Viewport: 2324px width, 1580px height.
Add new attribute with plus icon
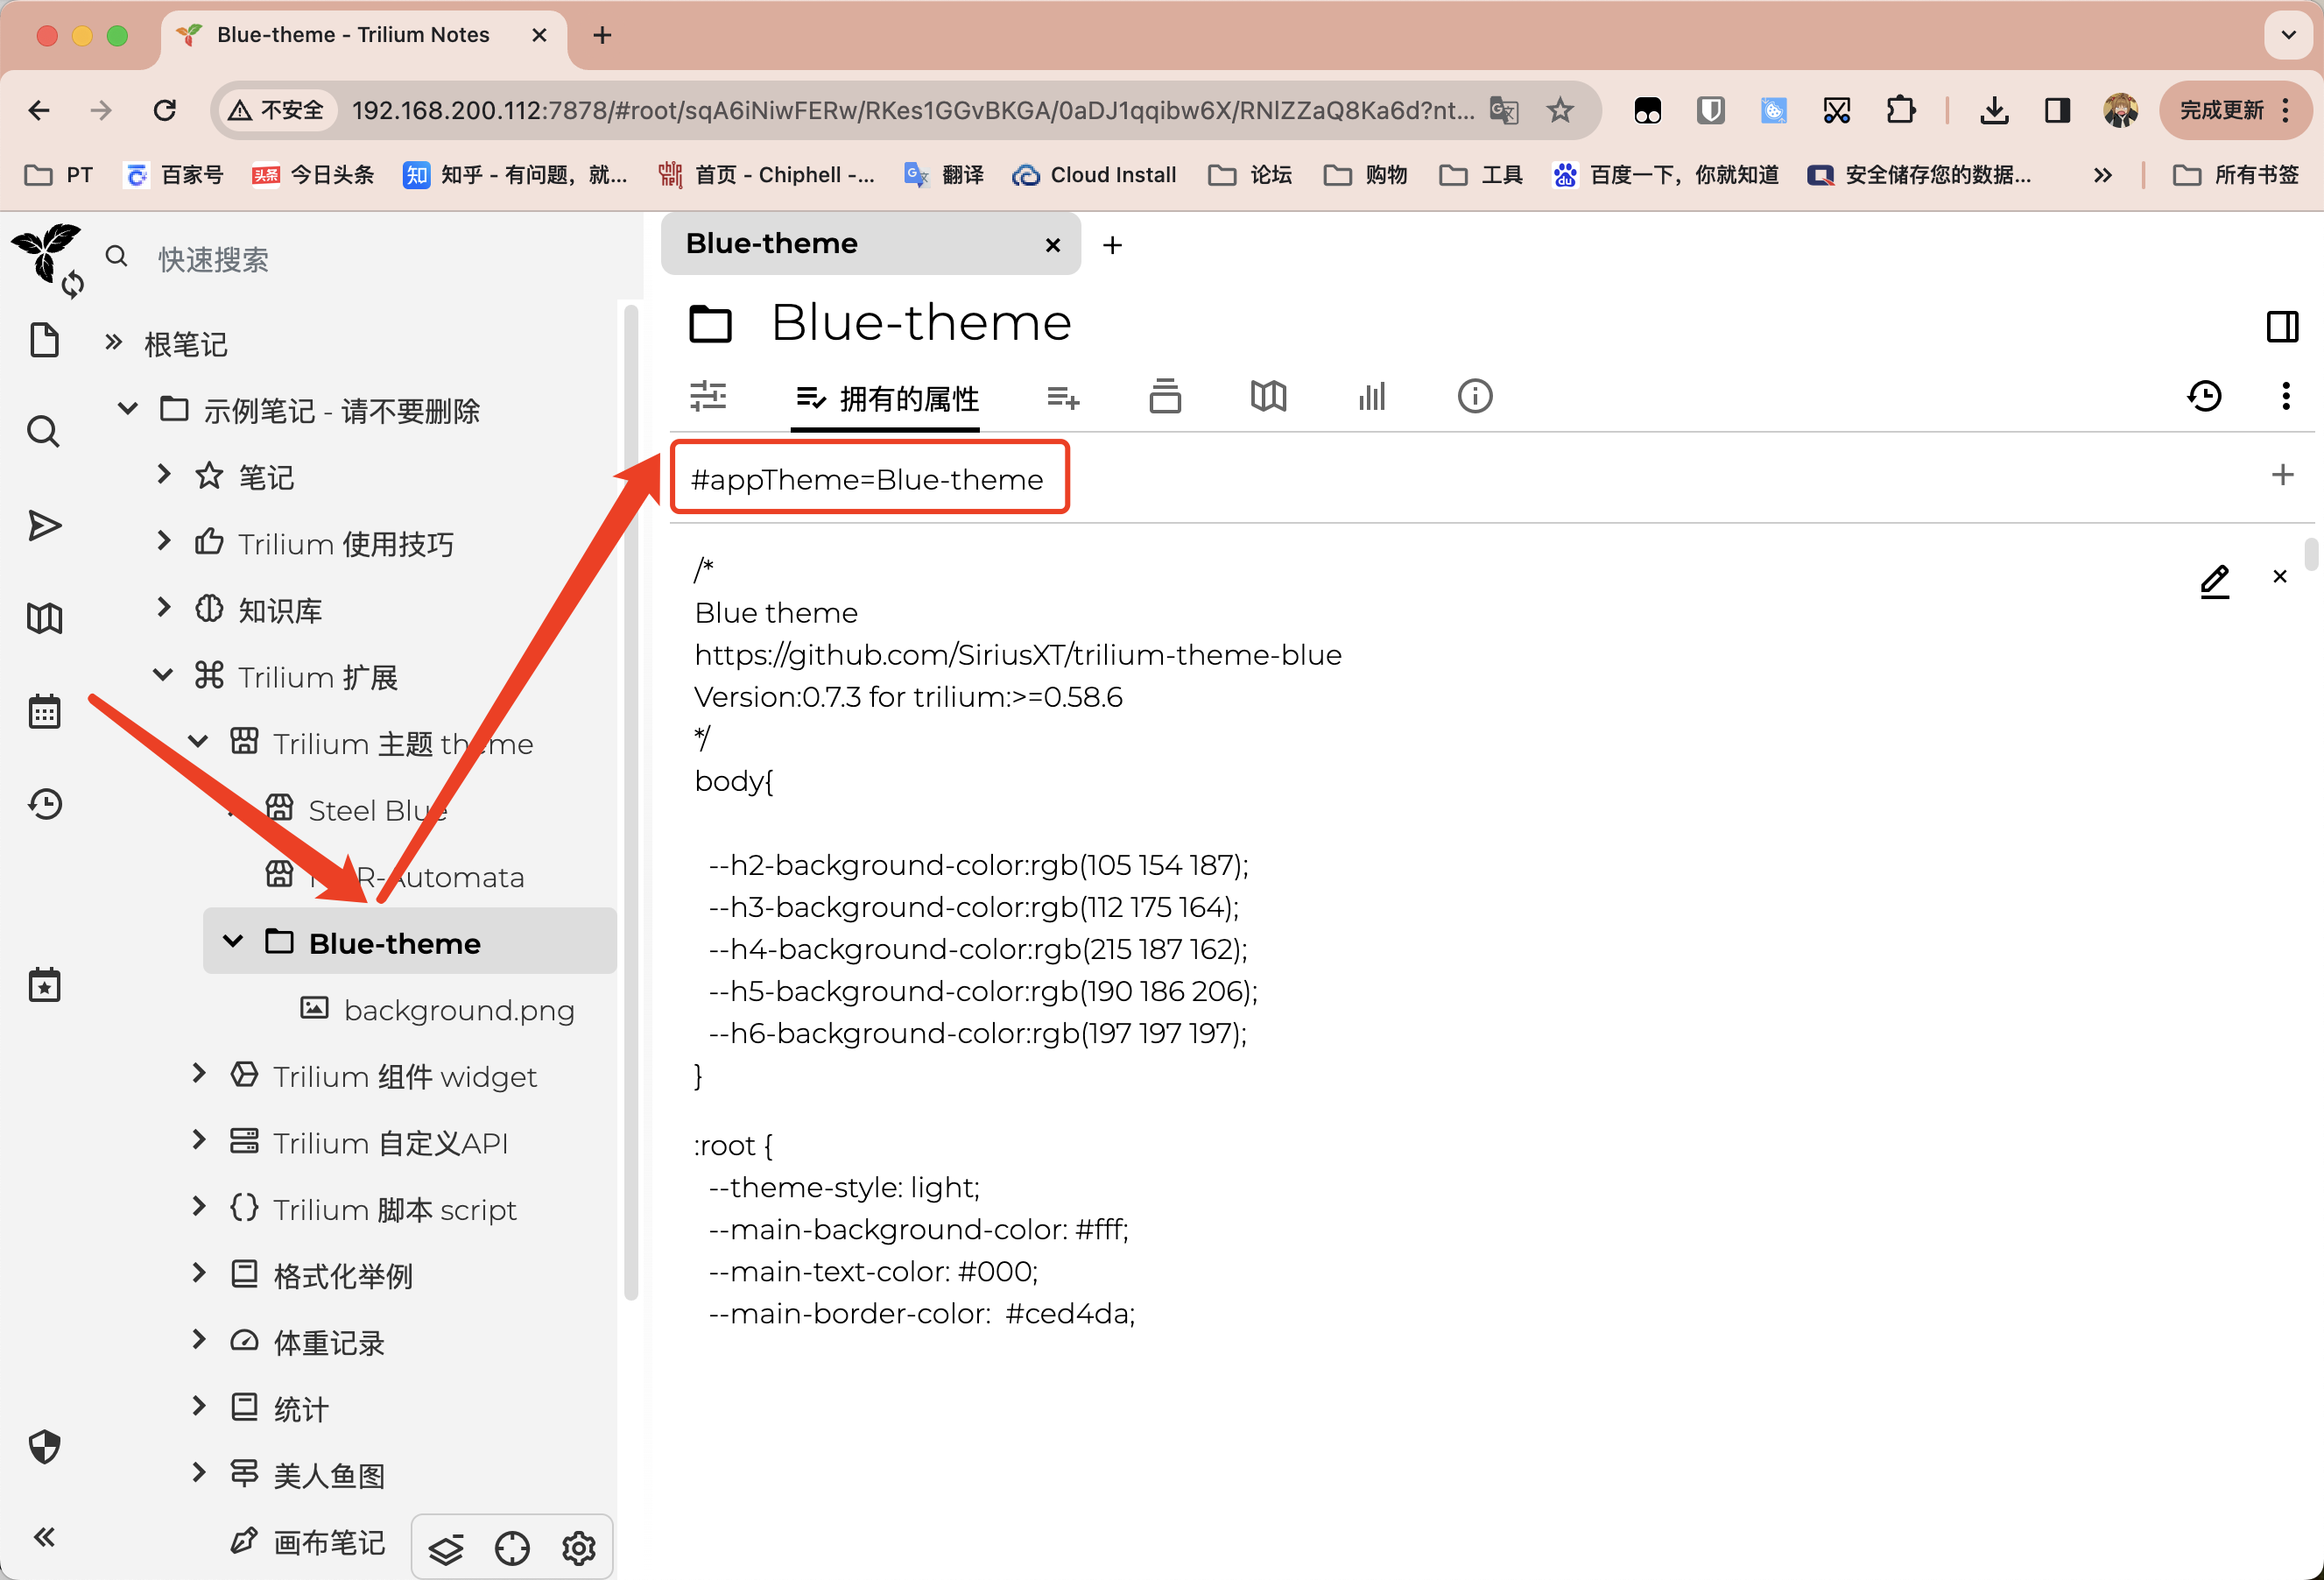click(2282, 474)
